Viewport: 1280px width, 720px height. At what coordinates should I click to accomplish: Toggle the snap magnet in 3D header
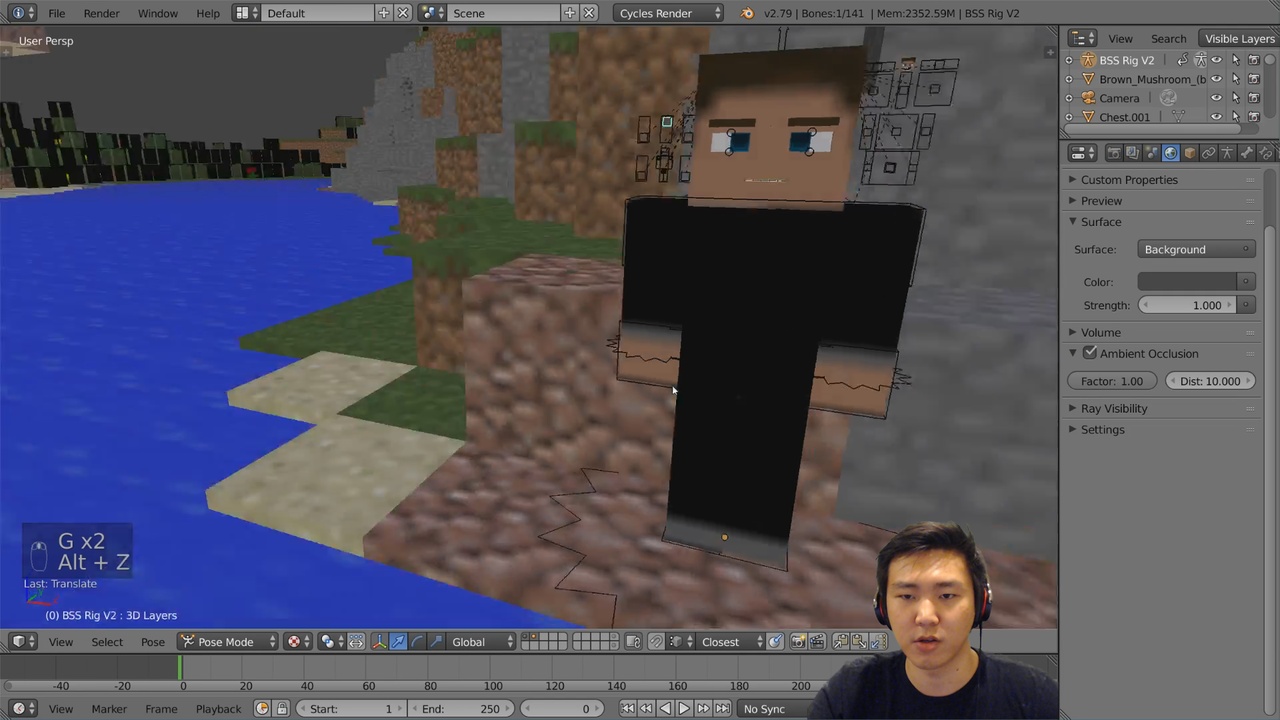pyautogui.click(x=656, y=642)
